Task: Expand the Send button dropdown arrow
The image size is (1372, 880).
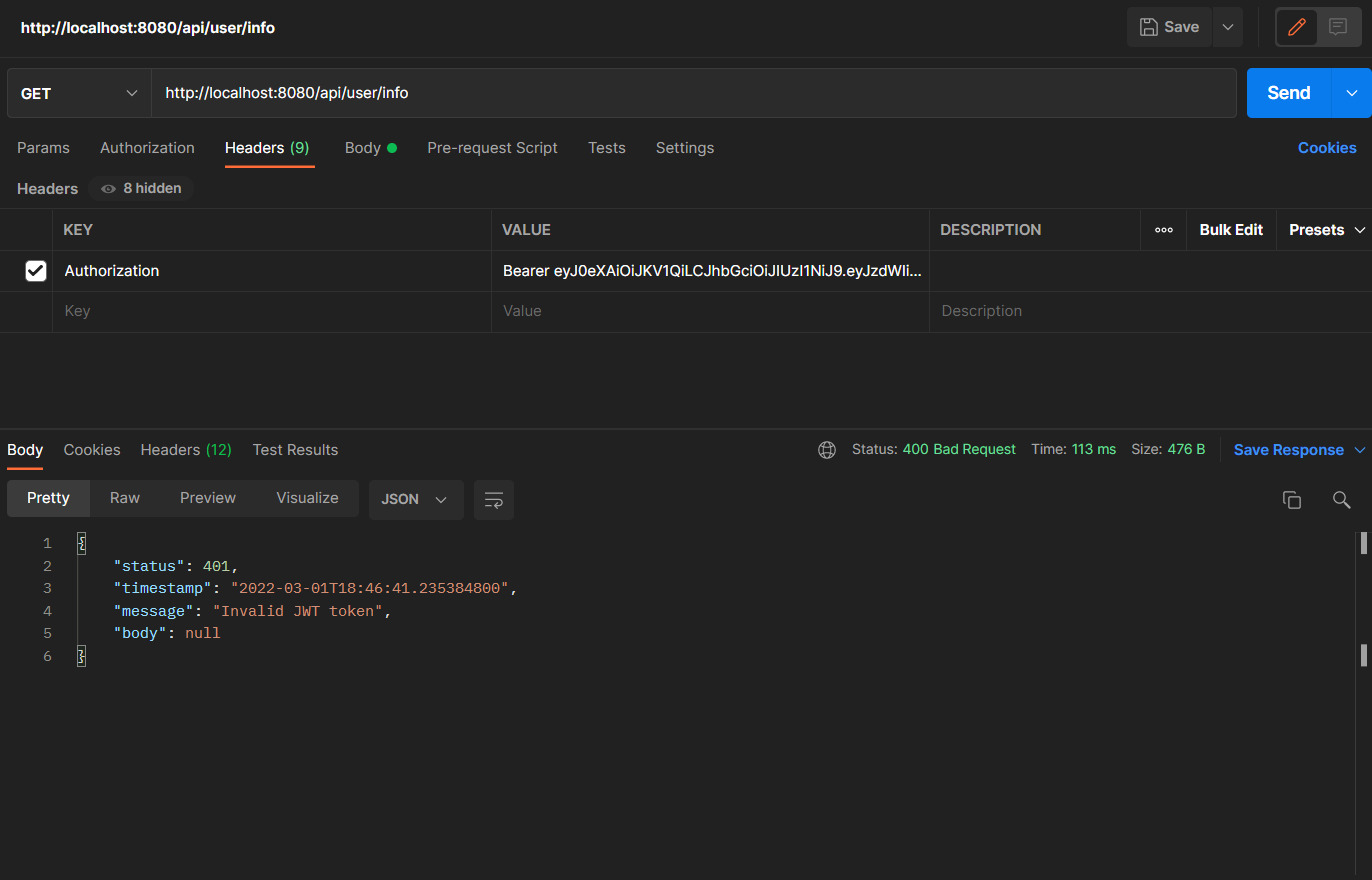Action: [1352, 93]
